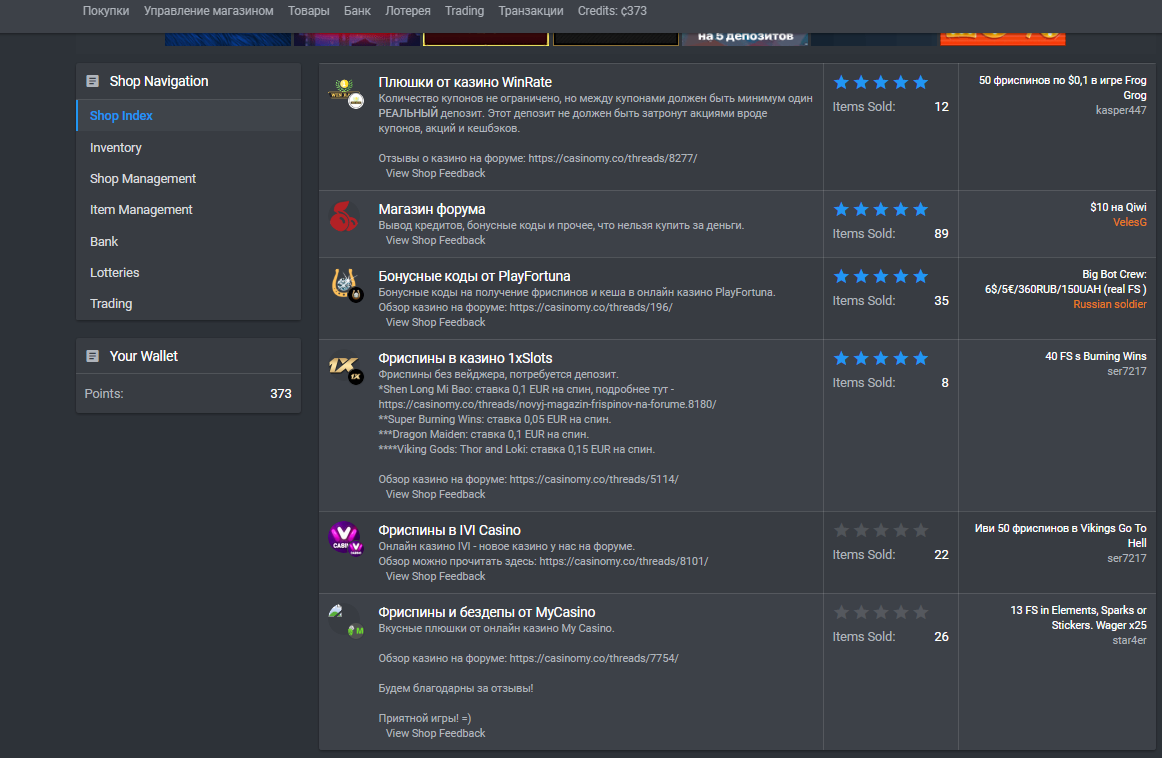Open Фриспины и бездепы от MyCasino shop
The image size is (1162, 758).
pyautogui.click(x=486, y=613)
